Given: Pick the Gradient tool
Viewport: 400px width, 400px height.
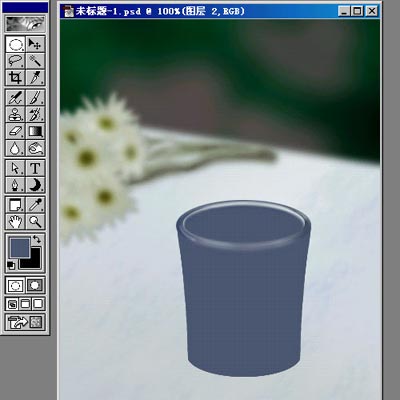Looking at the screenshot, I should tap(35, 131).
